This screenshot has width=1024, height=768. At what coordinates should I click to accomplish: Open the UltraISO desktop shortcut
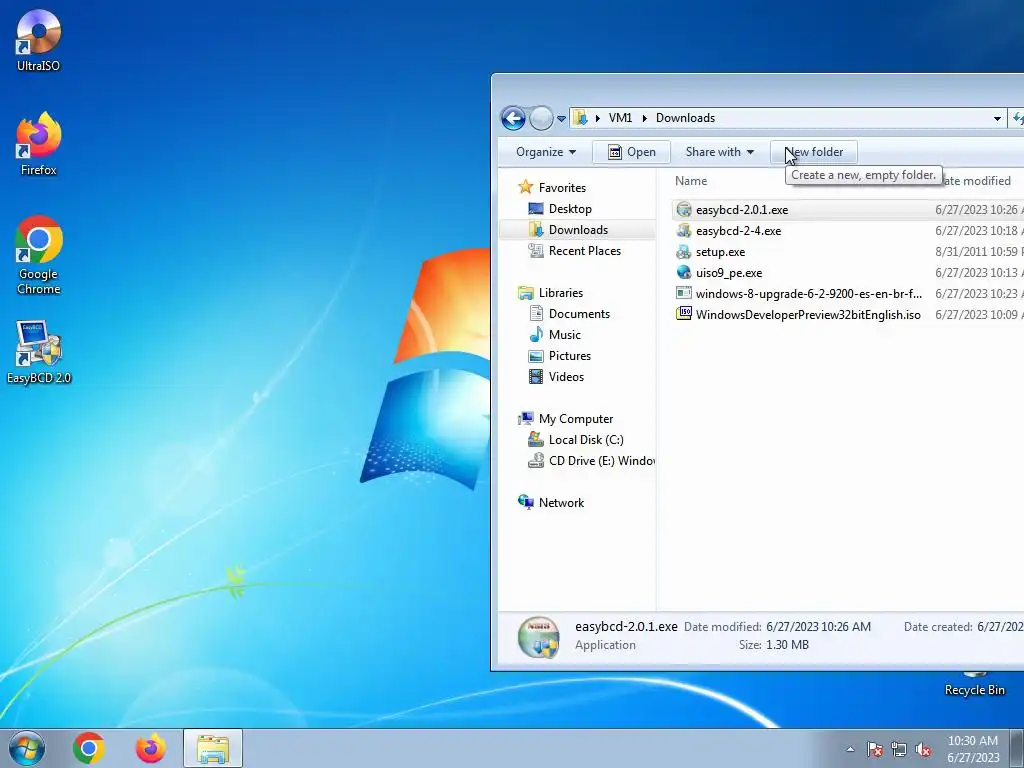39,40
